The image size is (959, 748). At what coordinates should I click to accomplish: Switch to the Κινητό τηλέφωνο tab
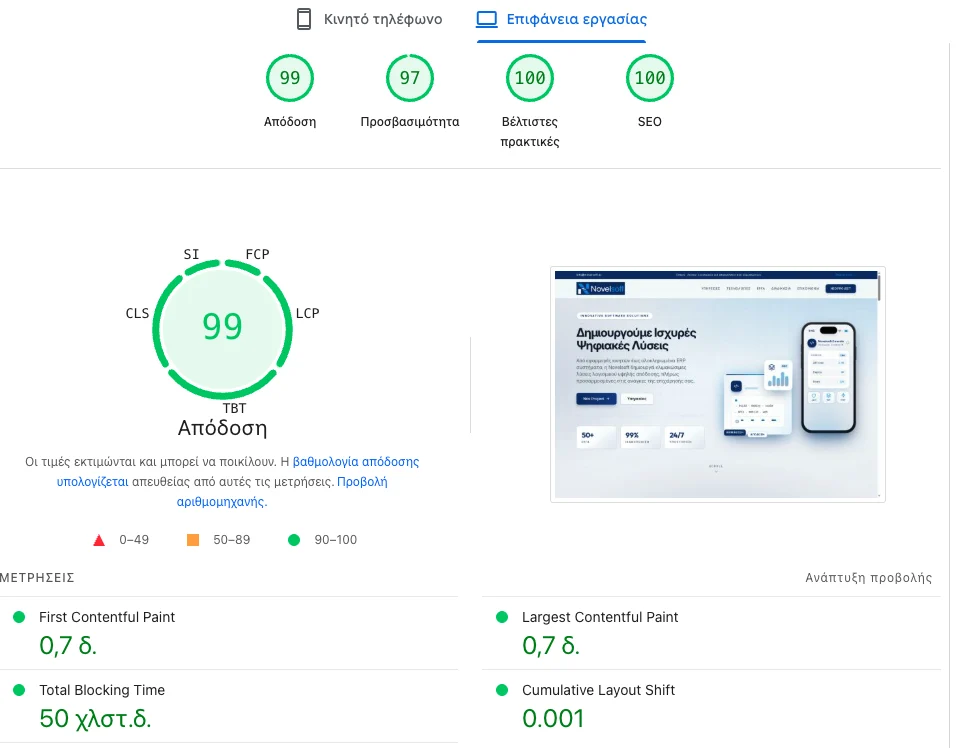369,20
